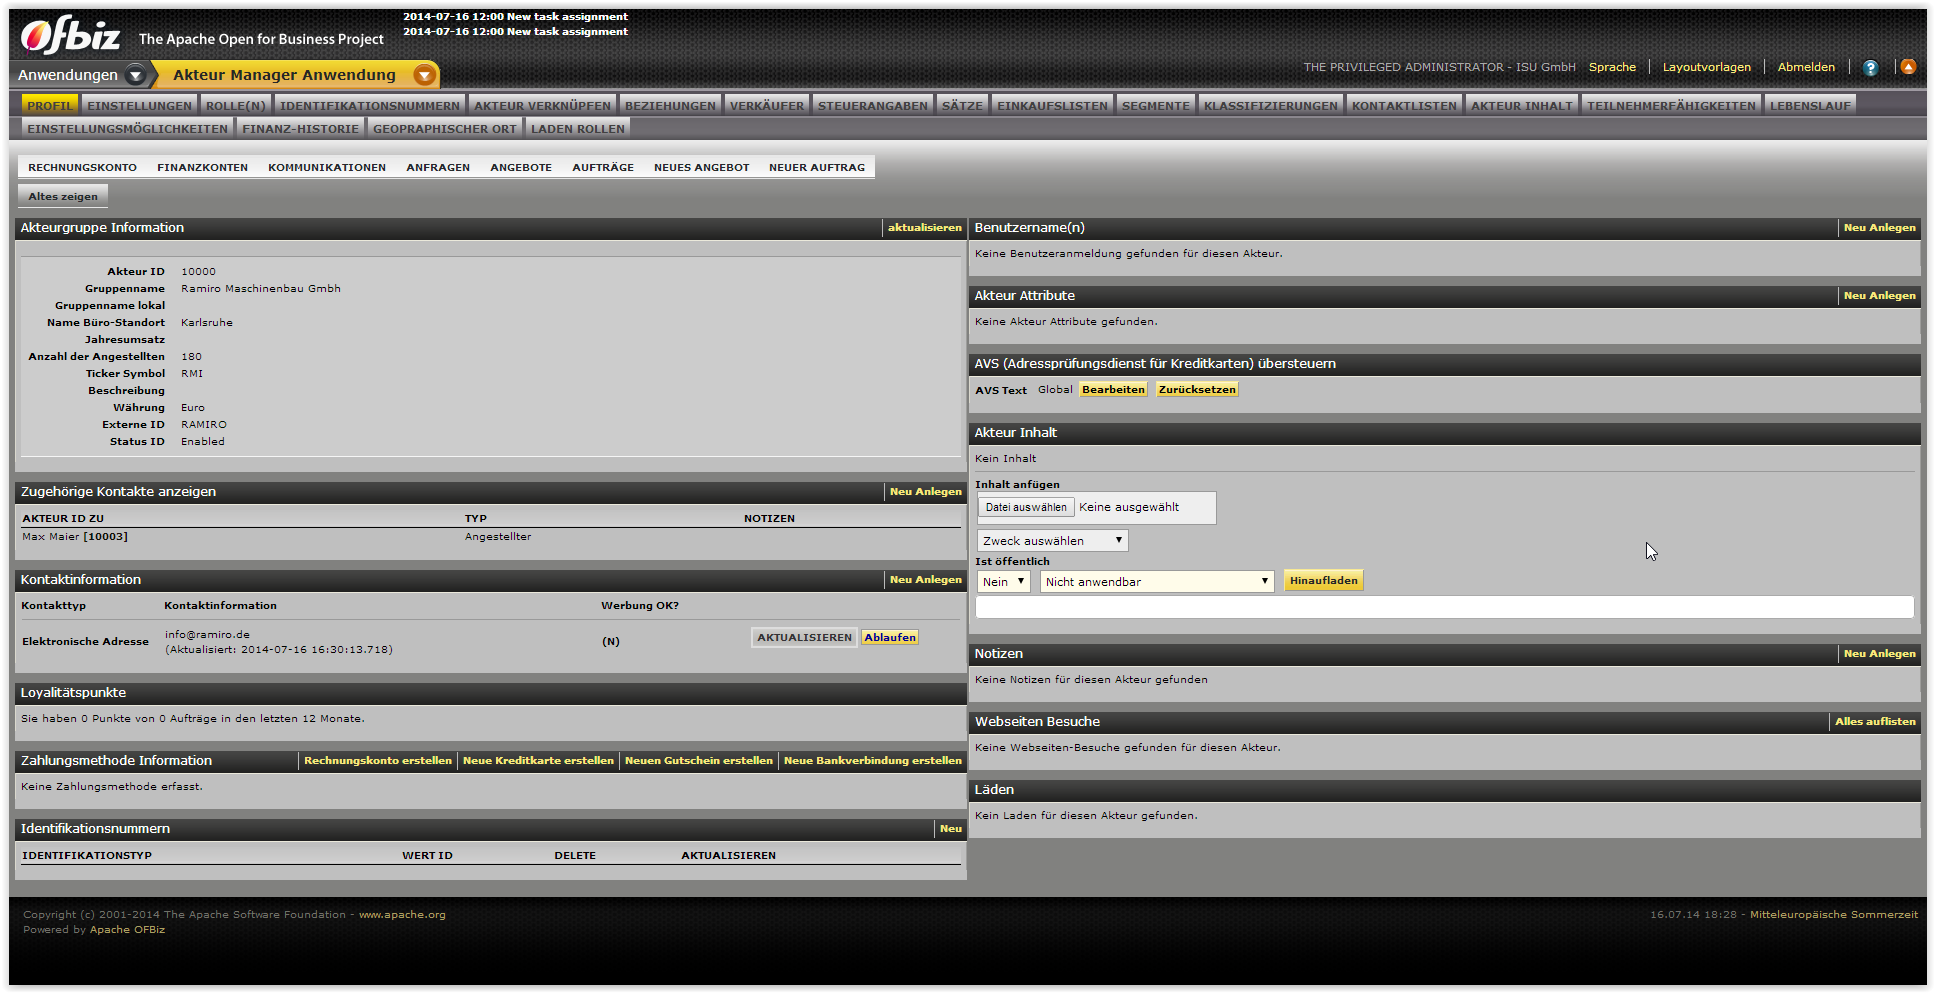Click the OFBiz logo
The image size is (1935, 993).
[x=71, y=36]
